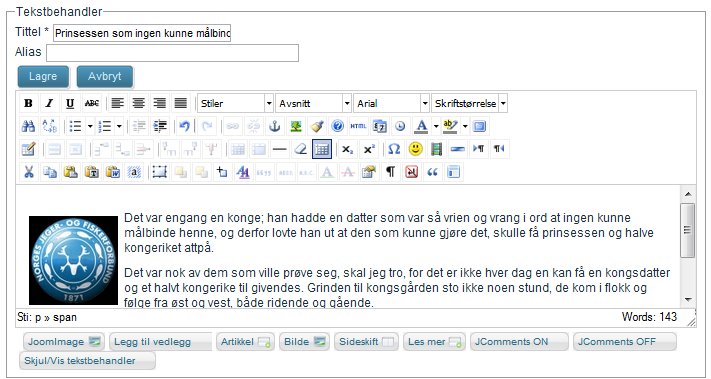
Task: Expand text color picker arrow
Action: pos(436,126)
